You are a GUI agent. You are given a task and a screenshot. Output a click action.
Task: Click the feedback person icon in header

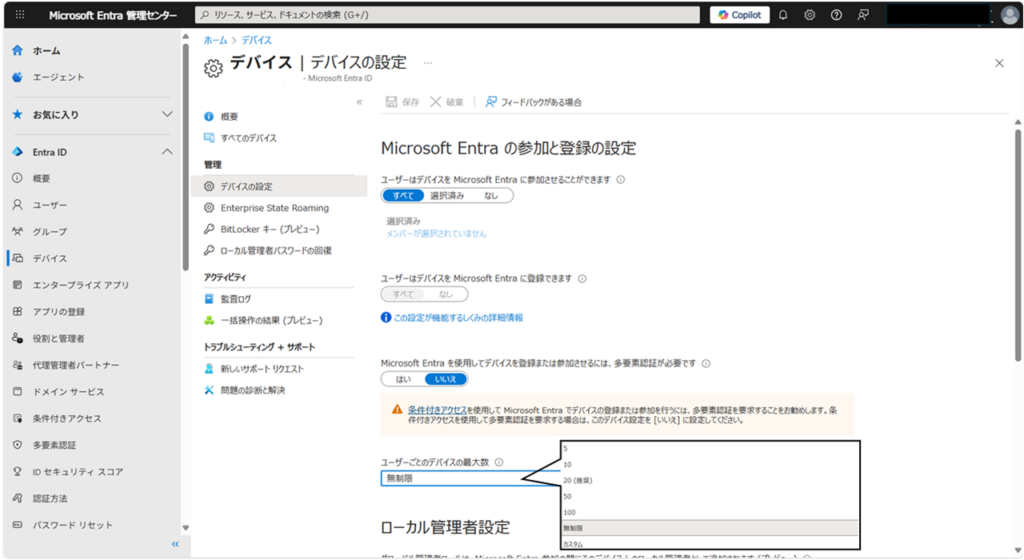pyautogui.click(x=863, y=15)
